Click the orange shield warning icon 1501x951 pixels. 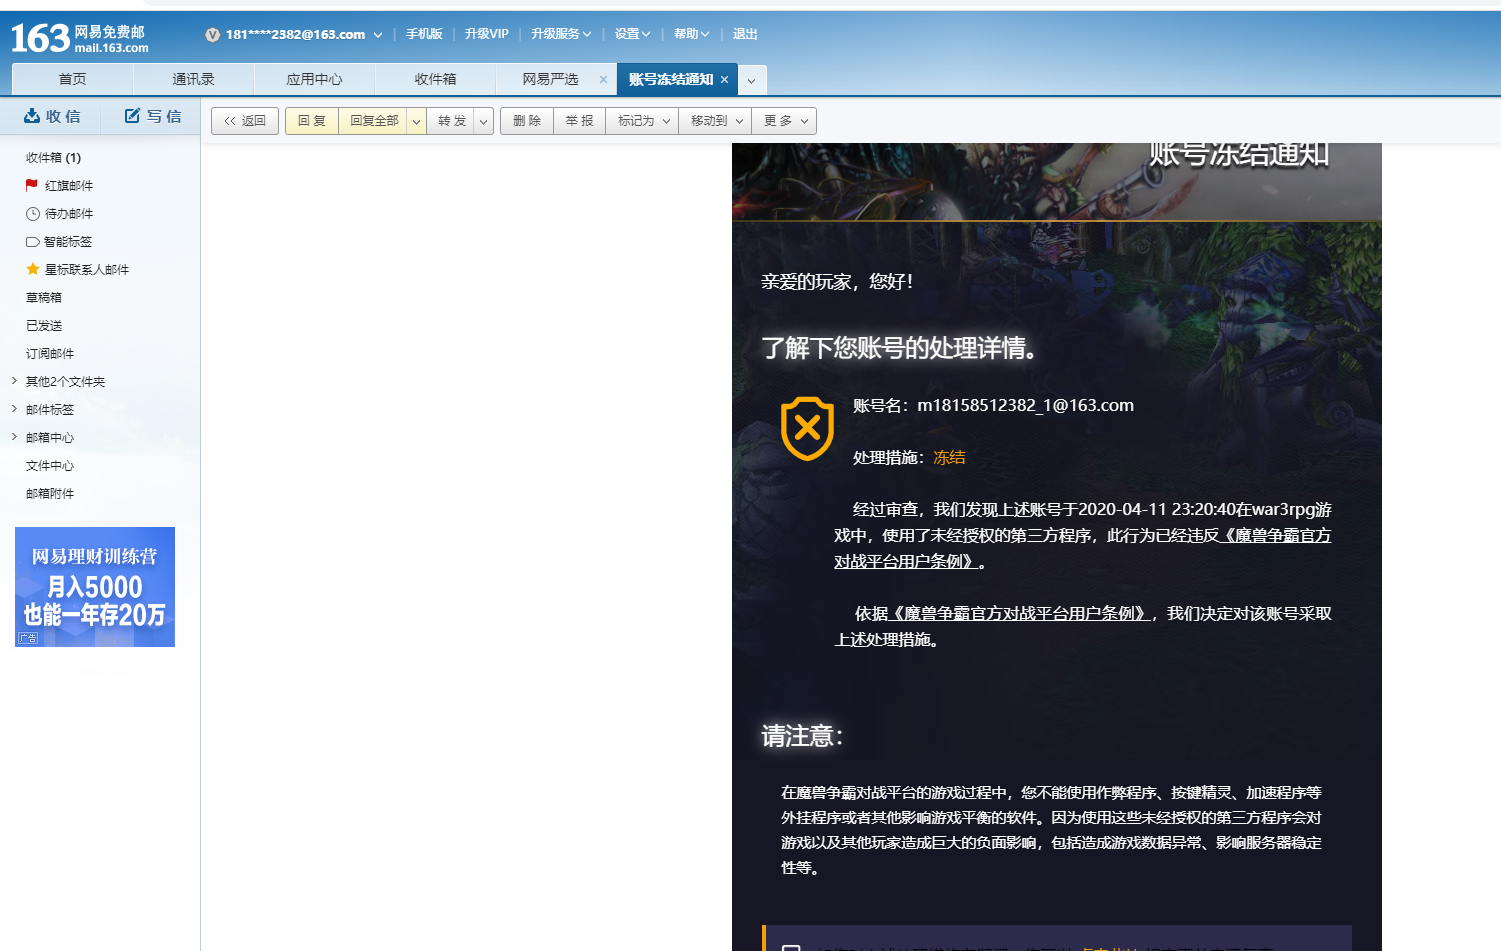(x=807, y=428)
